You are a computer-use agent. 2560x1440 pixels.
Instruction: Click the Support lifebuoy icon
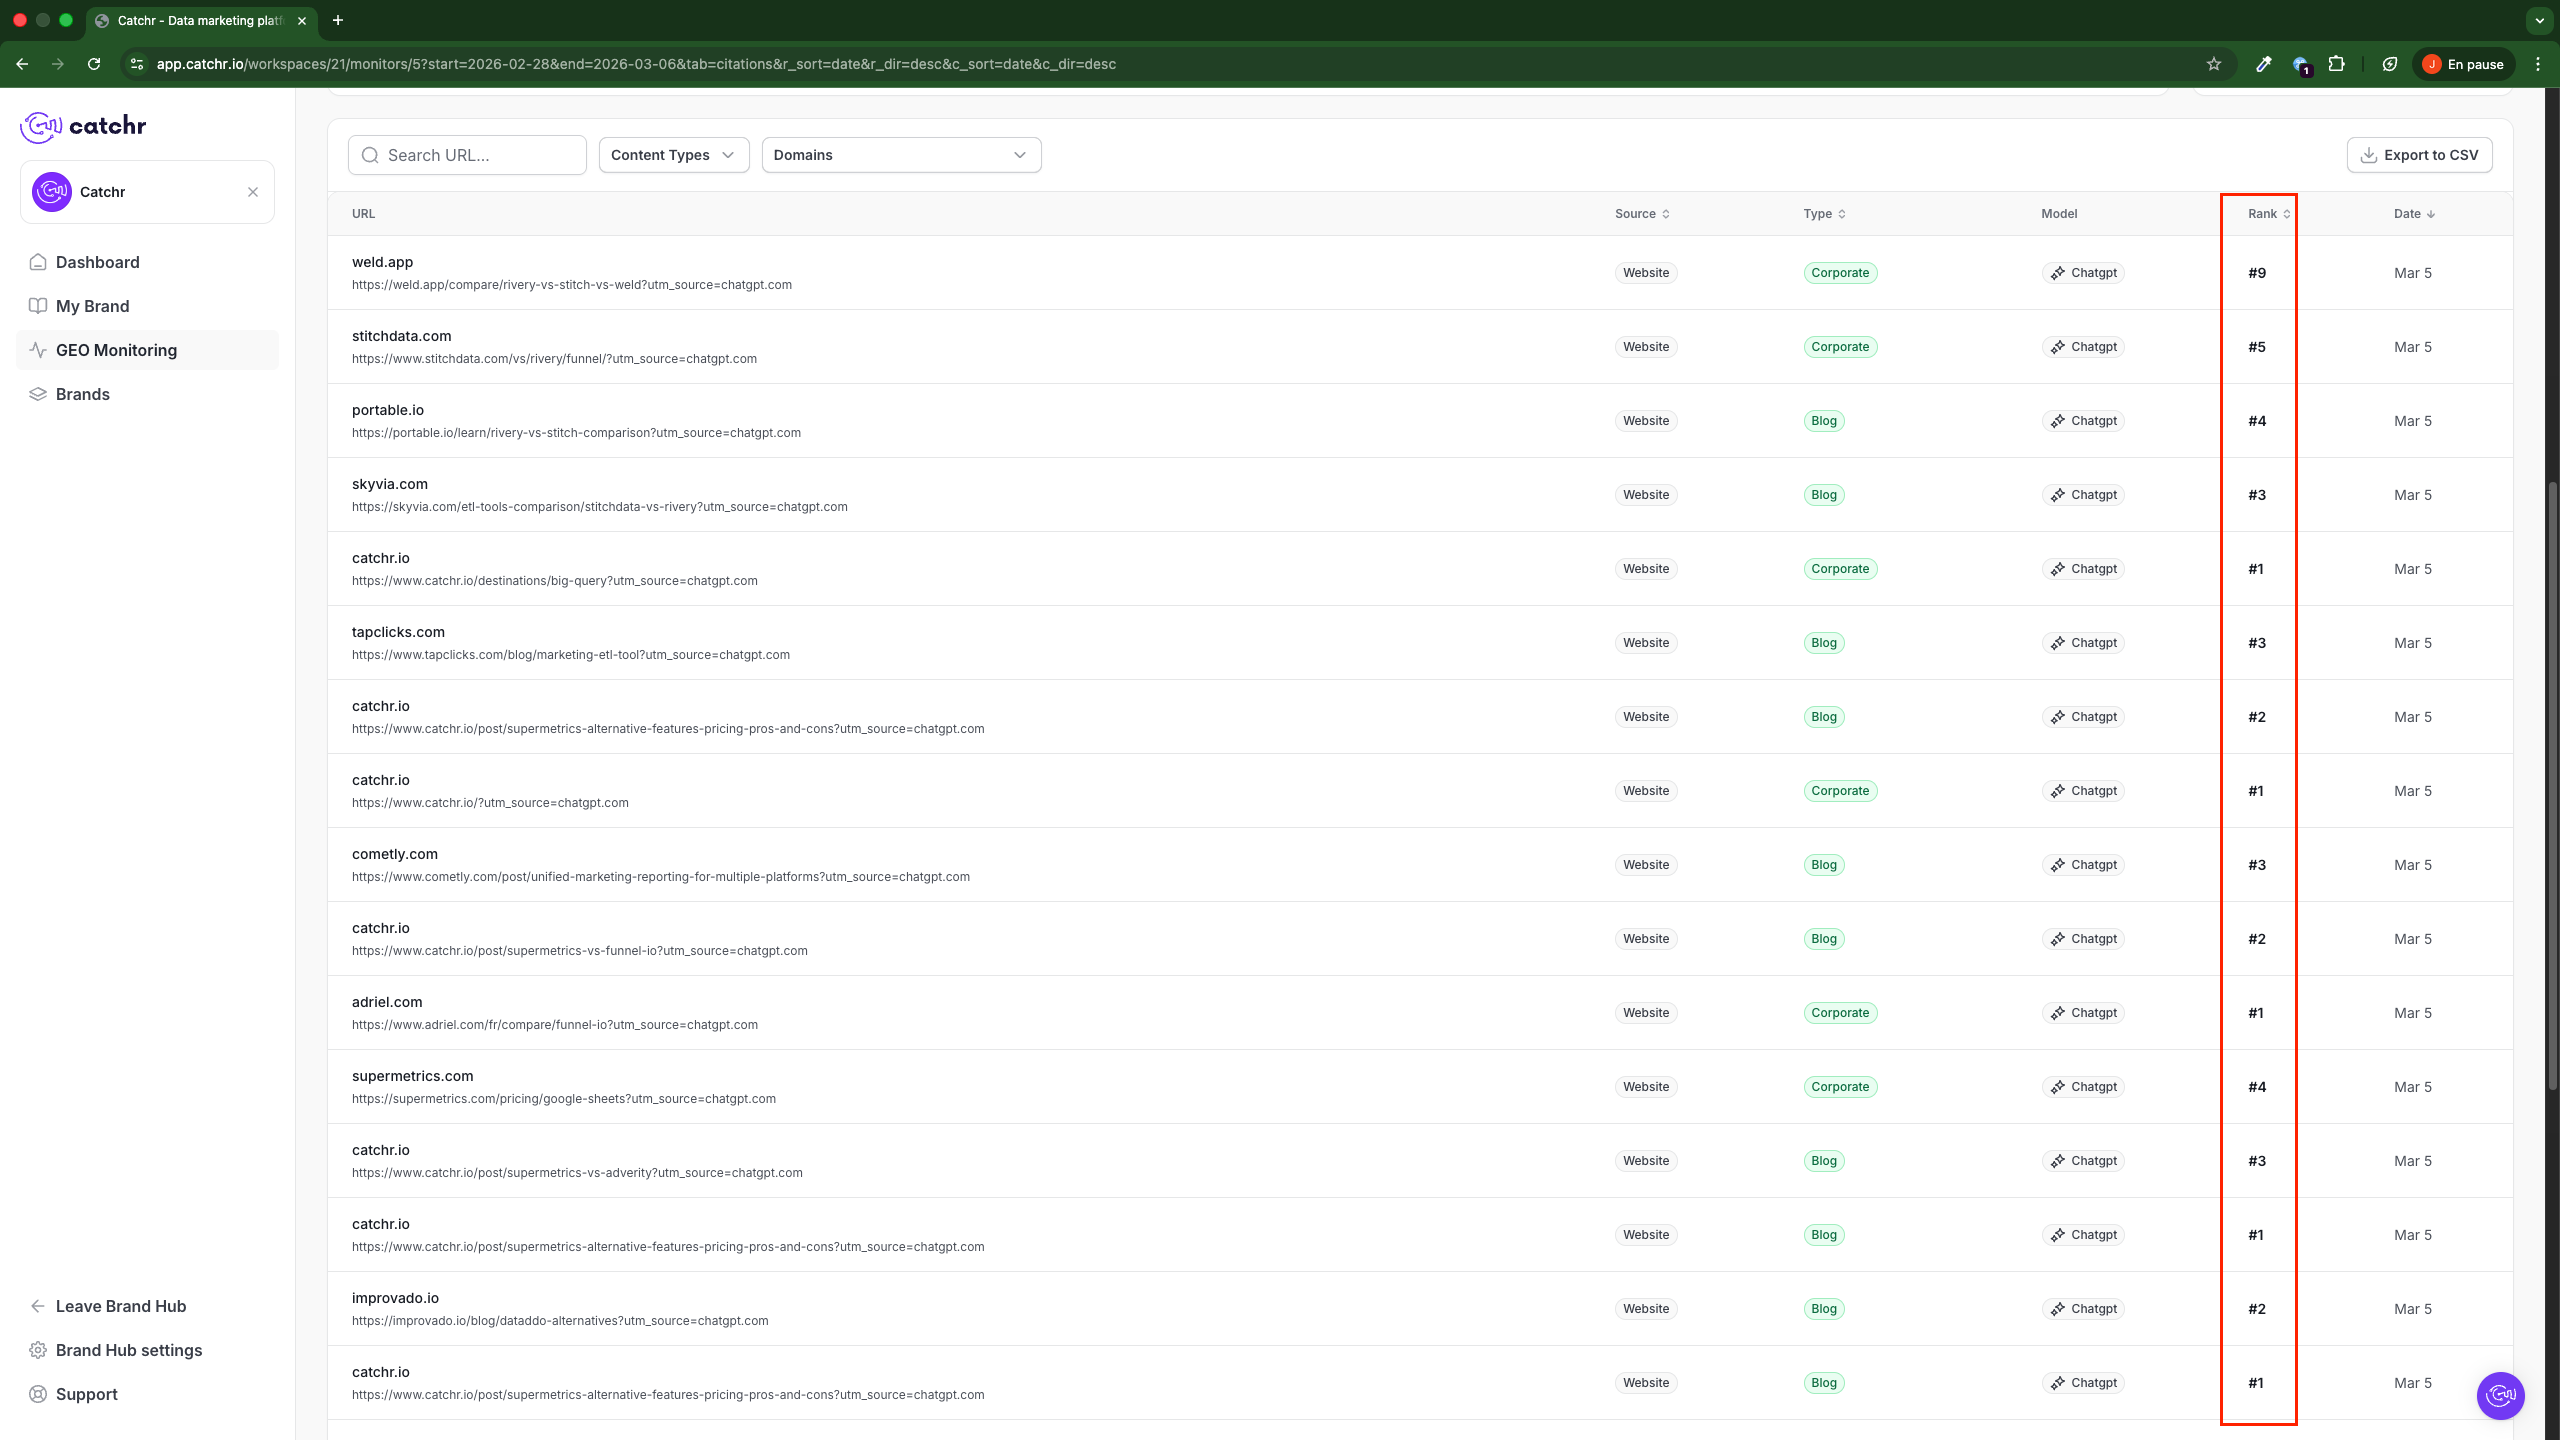click(x=38, y=1394)
